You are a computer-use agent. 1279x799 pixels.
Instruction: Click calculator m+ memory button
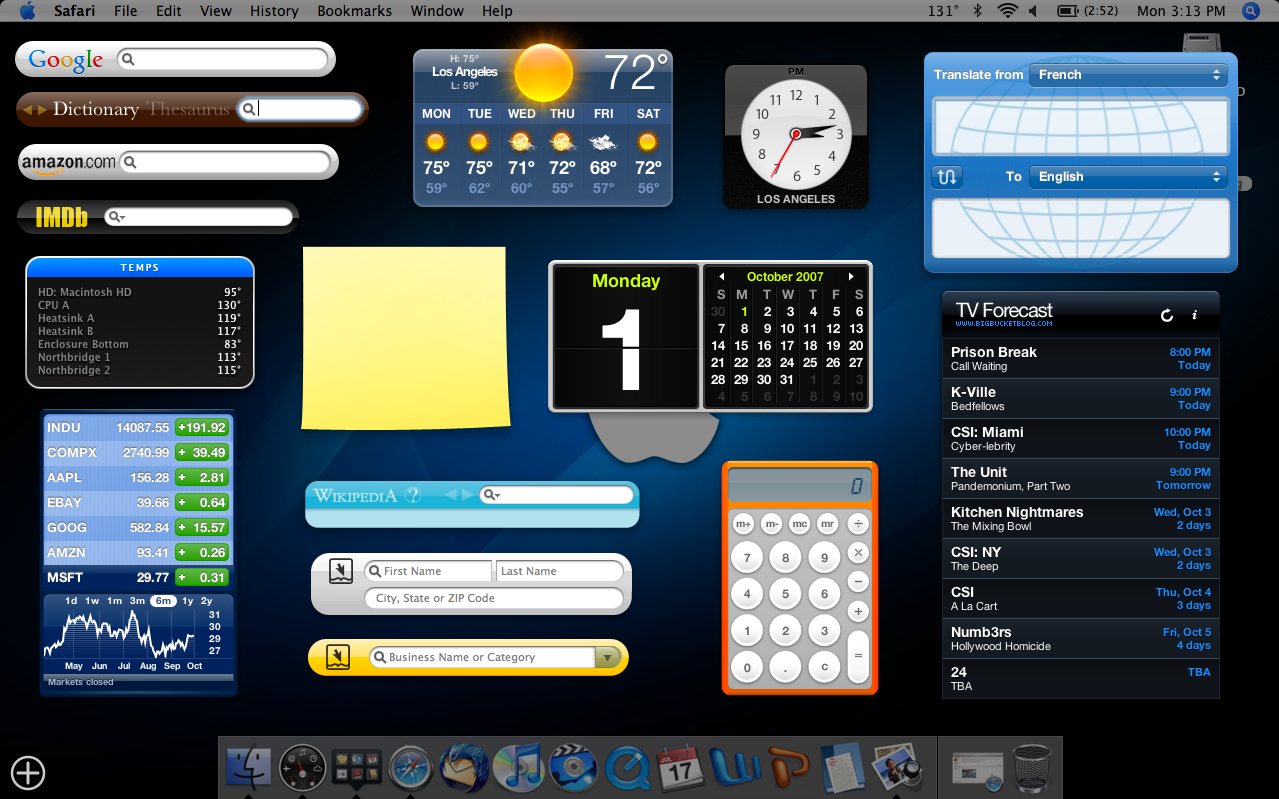(743, 523)
